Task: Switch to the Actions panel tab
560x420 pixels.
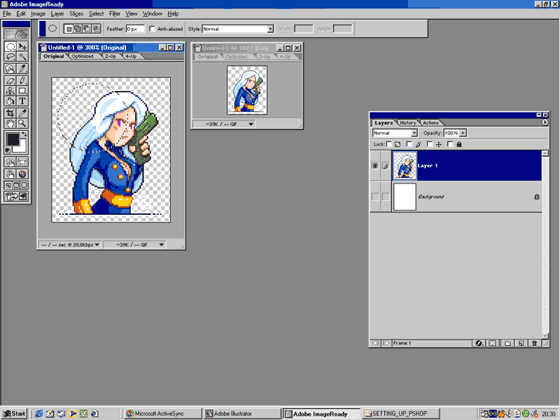Action: (x=430, y=122)
